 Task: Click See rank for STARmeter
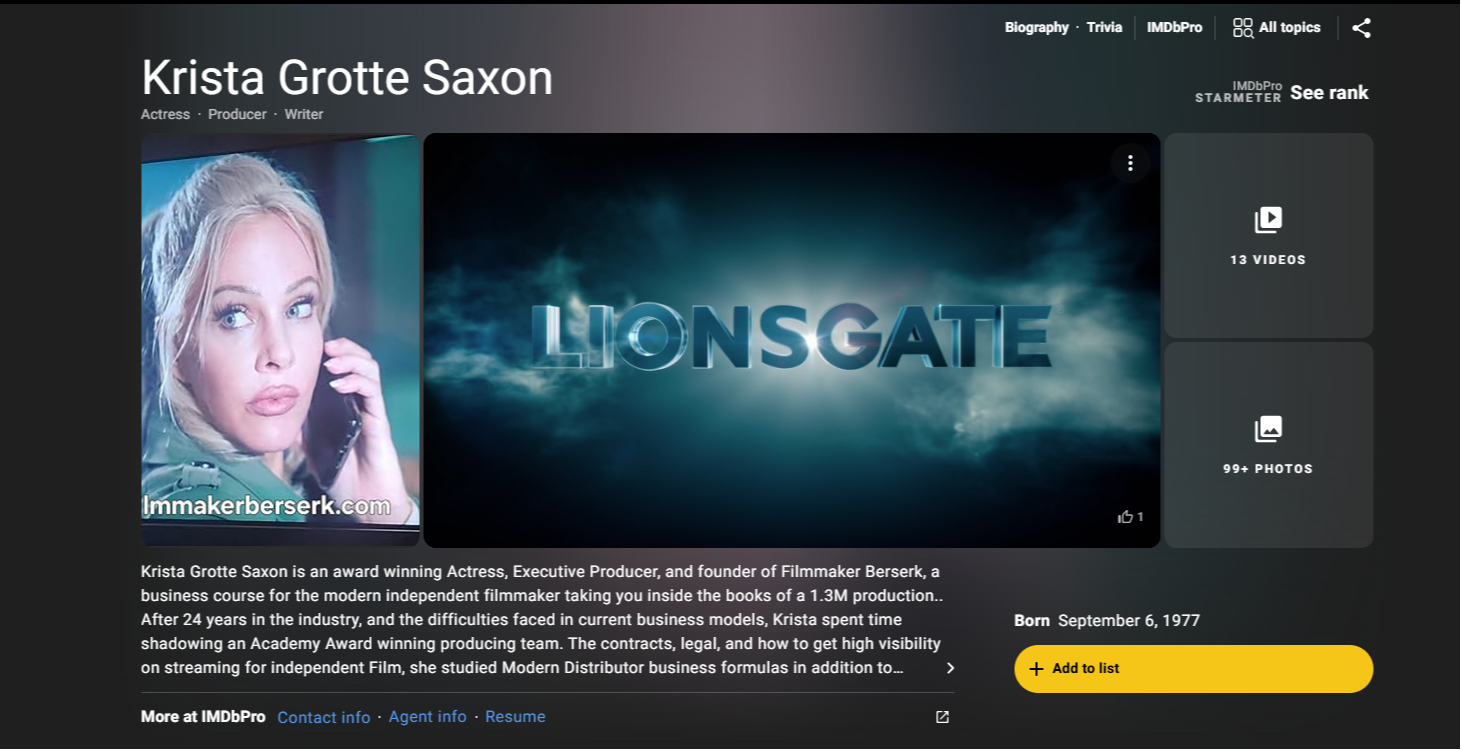tap(1329, 93)
